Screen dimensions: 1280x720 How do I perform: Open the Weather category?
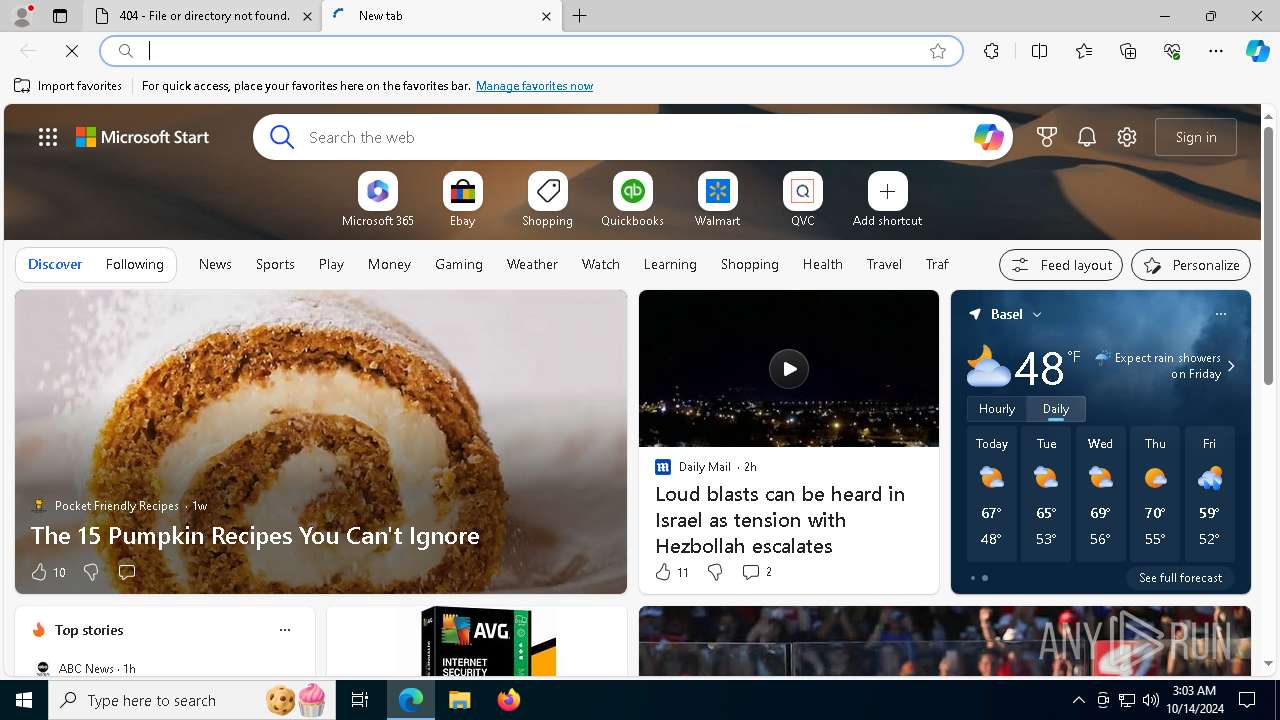[532, 264]
